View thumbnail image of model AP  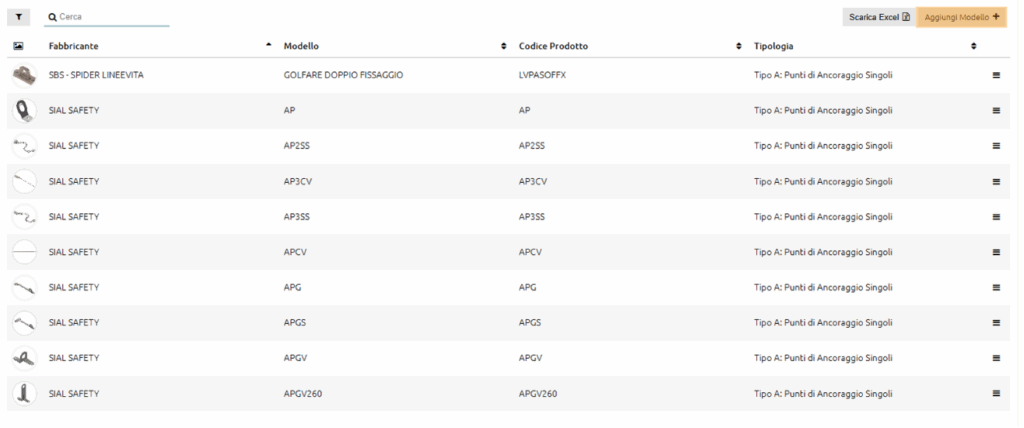[x=24, y=110]
